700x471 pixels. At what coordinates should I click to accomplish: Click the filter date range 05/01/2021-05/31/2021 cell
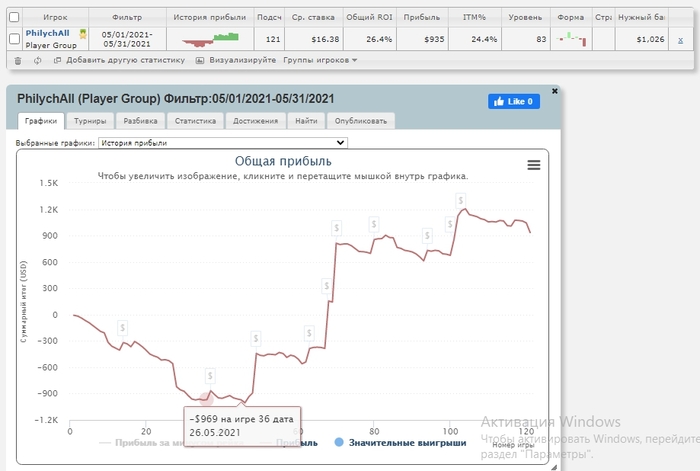tap(127, 39)
